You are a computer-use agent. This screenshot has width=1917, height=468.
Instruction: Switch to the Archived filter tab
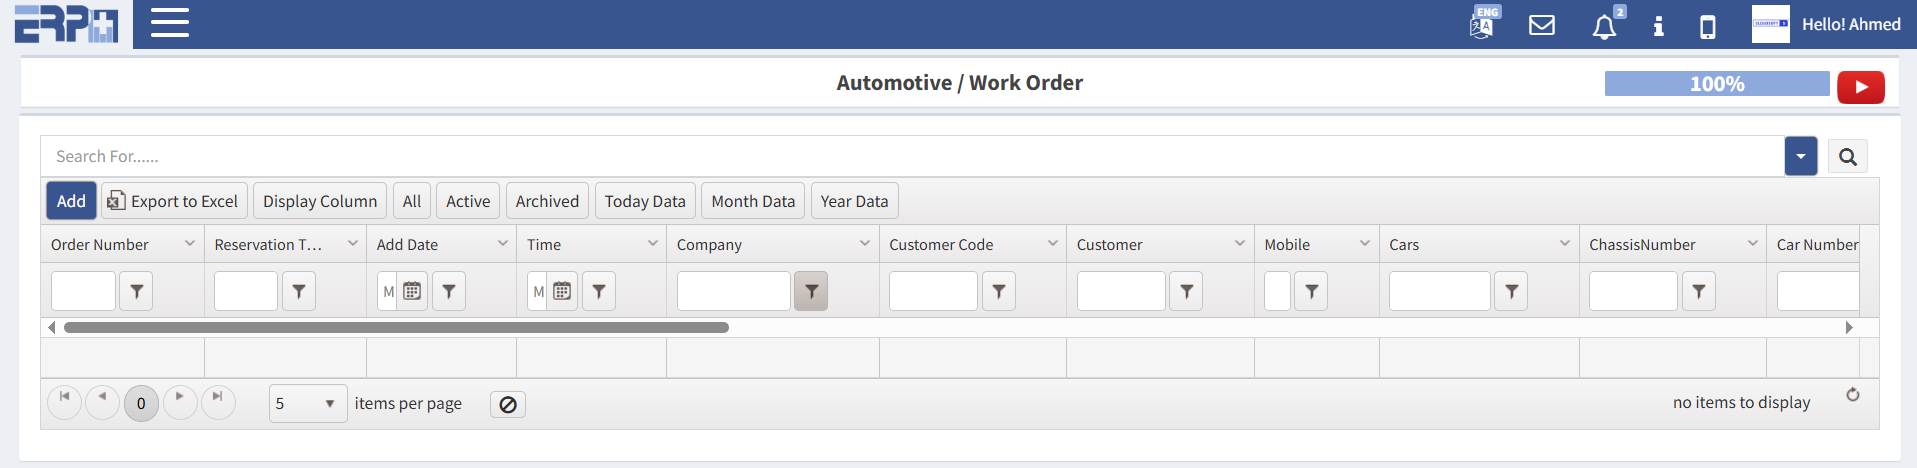click(x=547, y=201)
